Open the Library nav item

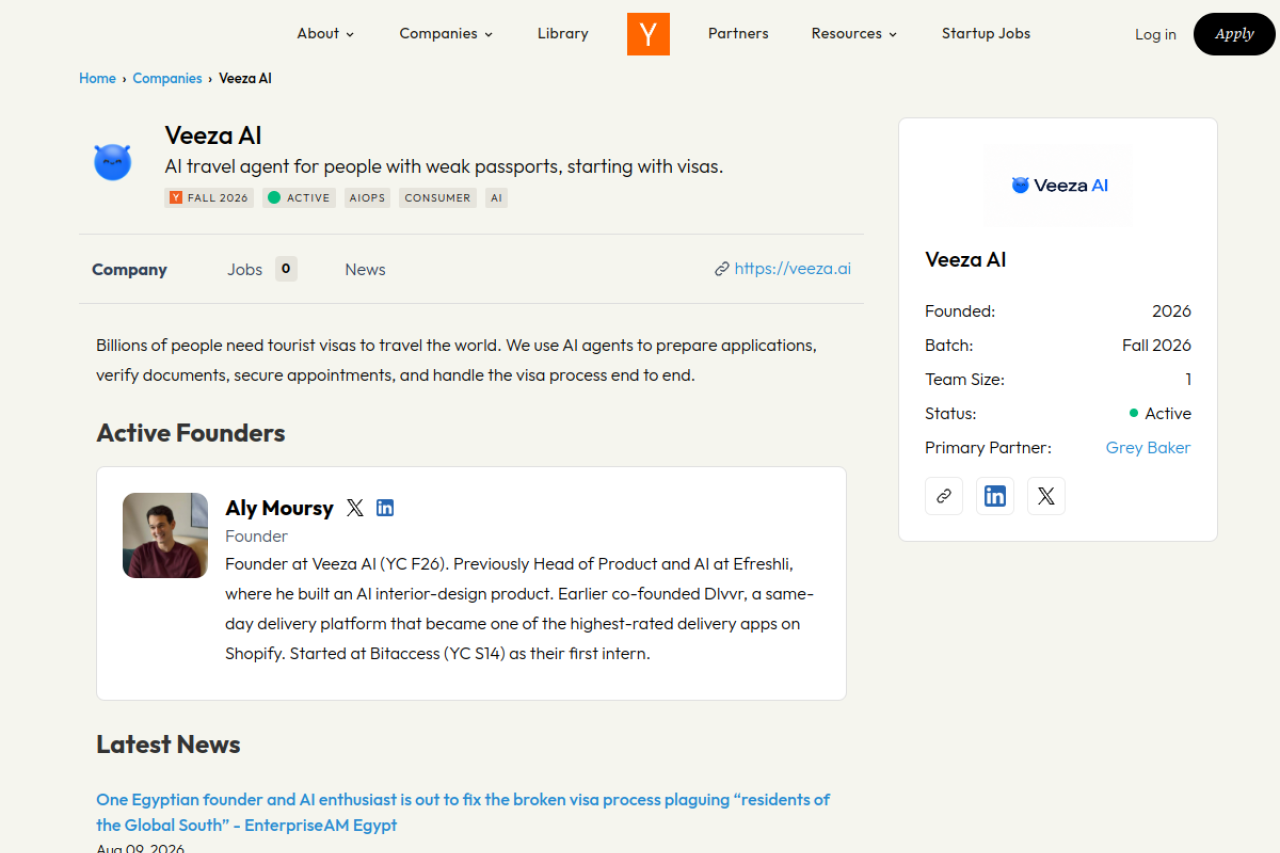tap(563, 34)
